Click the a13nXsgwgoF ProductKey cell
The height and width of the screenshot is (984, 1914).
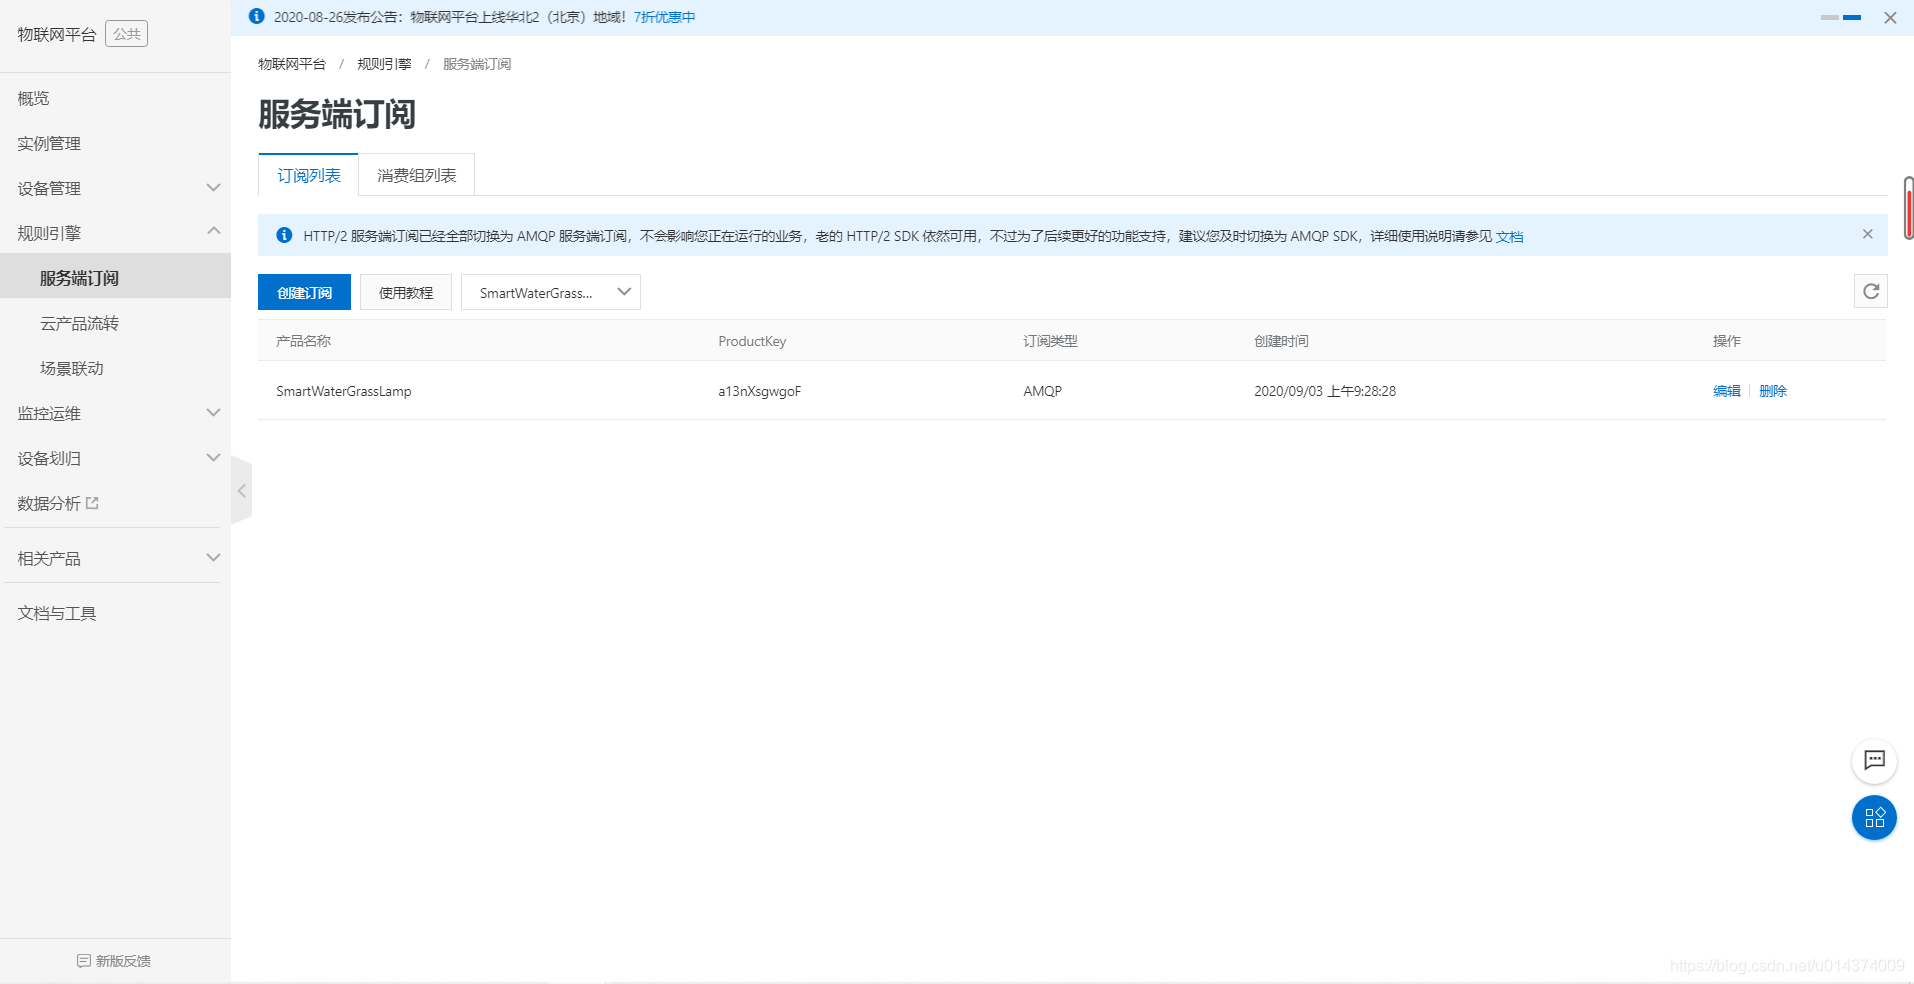coord(759,391)
